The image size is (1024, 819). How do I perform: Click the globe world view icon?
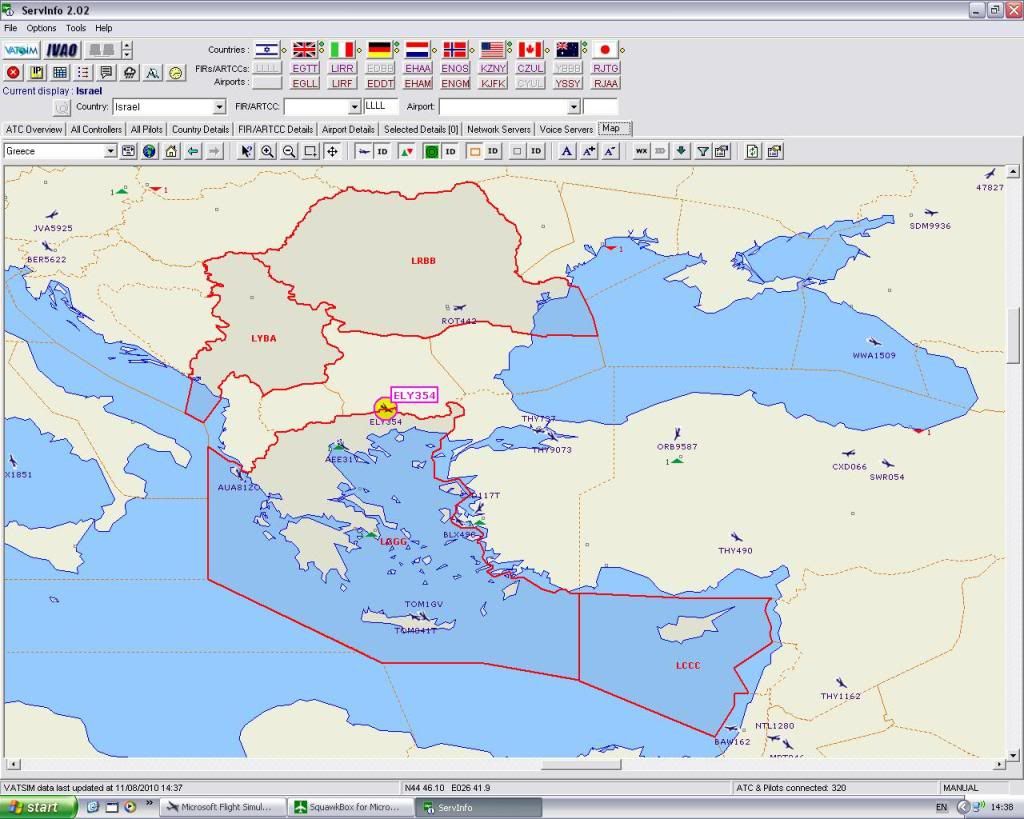pyautogui.click(x=149, y=151)
